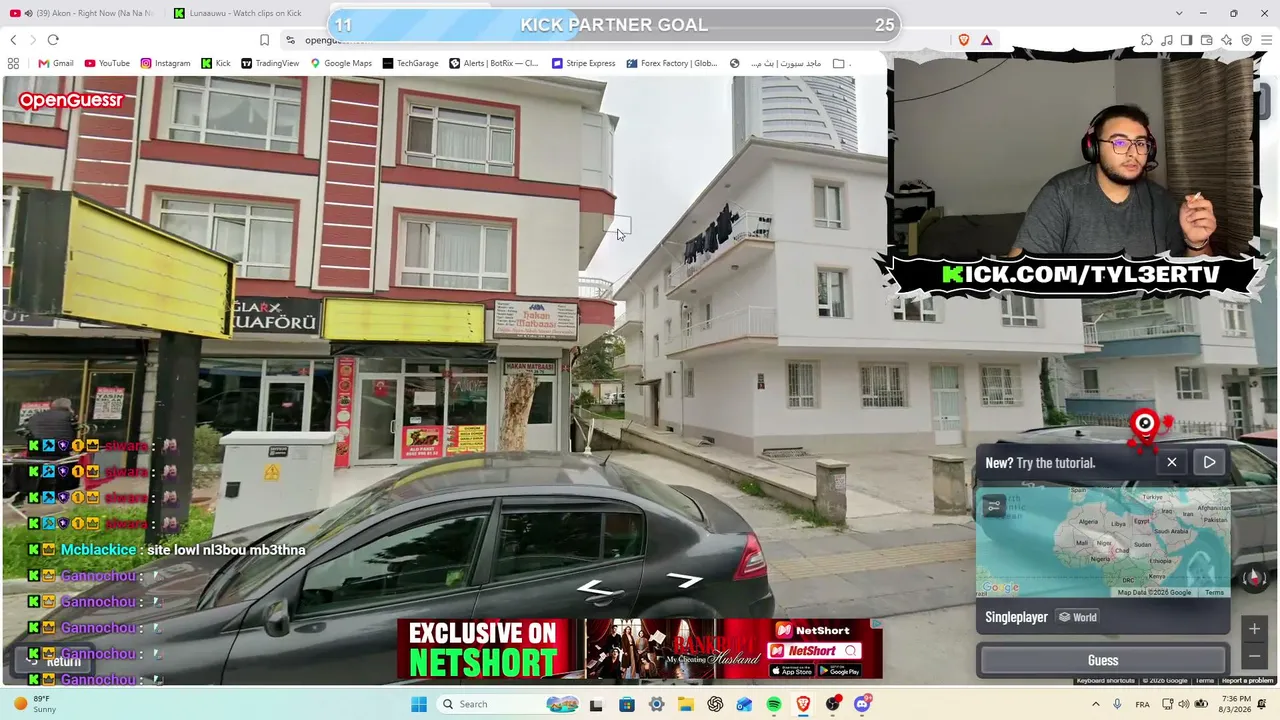1280x720 pixels.
Task: Open the media control music-note icon
Action: coord(1167,40)
